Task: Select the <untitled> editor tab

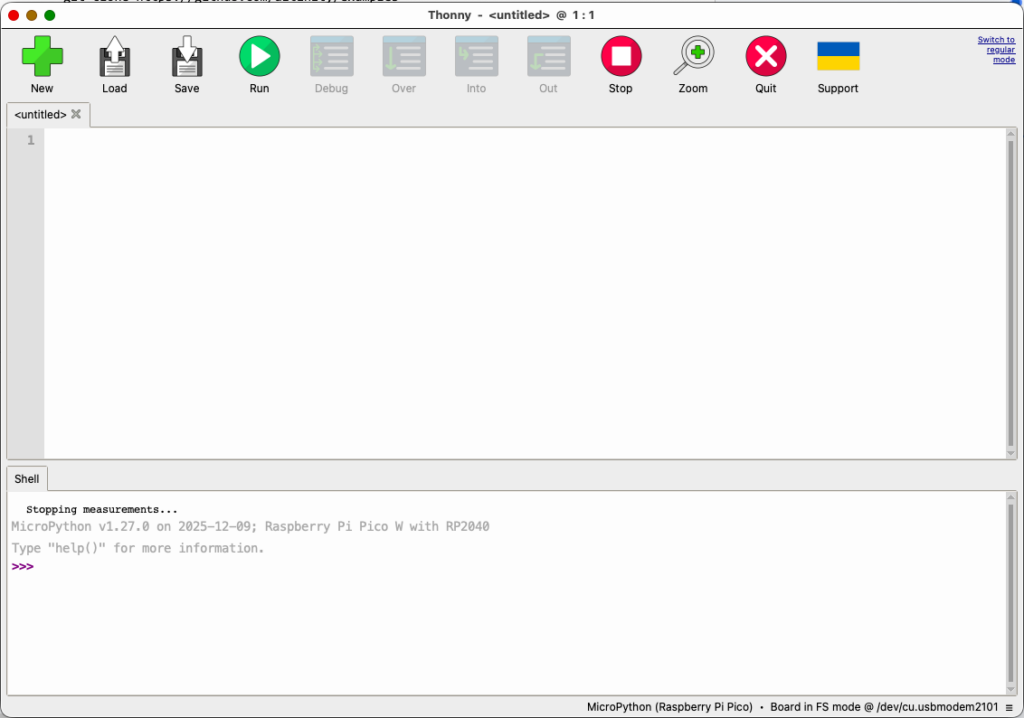Action: [40, 115]
